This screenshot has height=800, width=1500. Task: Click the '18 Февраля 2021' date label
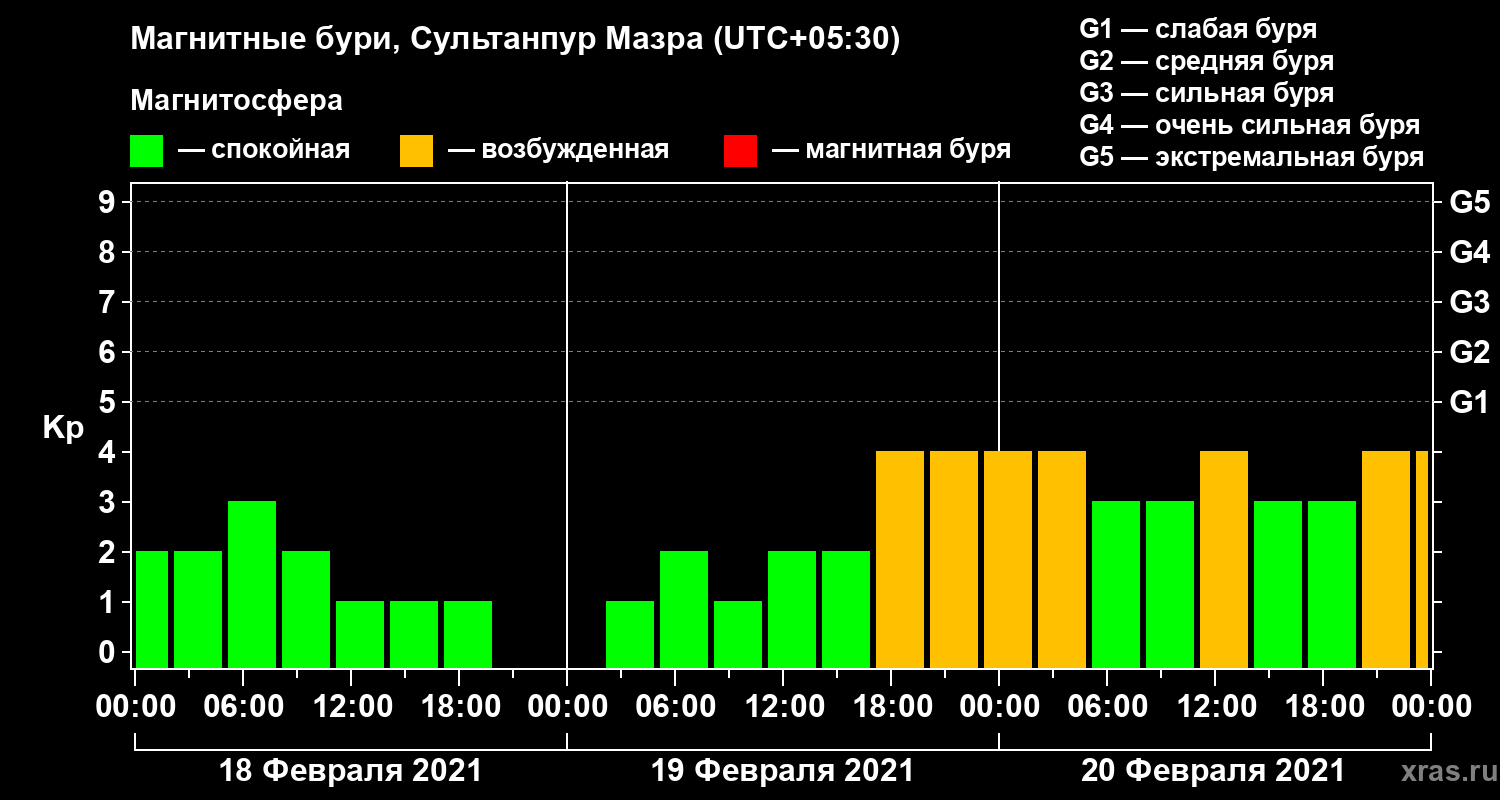(350, 771)
